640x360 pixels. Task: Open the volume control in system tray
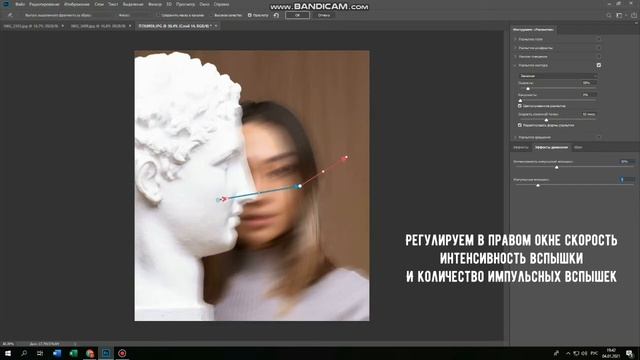pyautogui.click(x=584, y=353)
